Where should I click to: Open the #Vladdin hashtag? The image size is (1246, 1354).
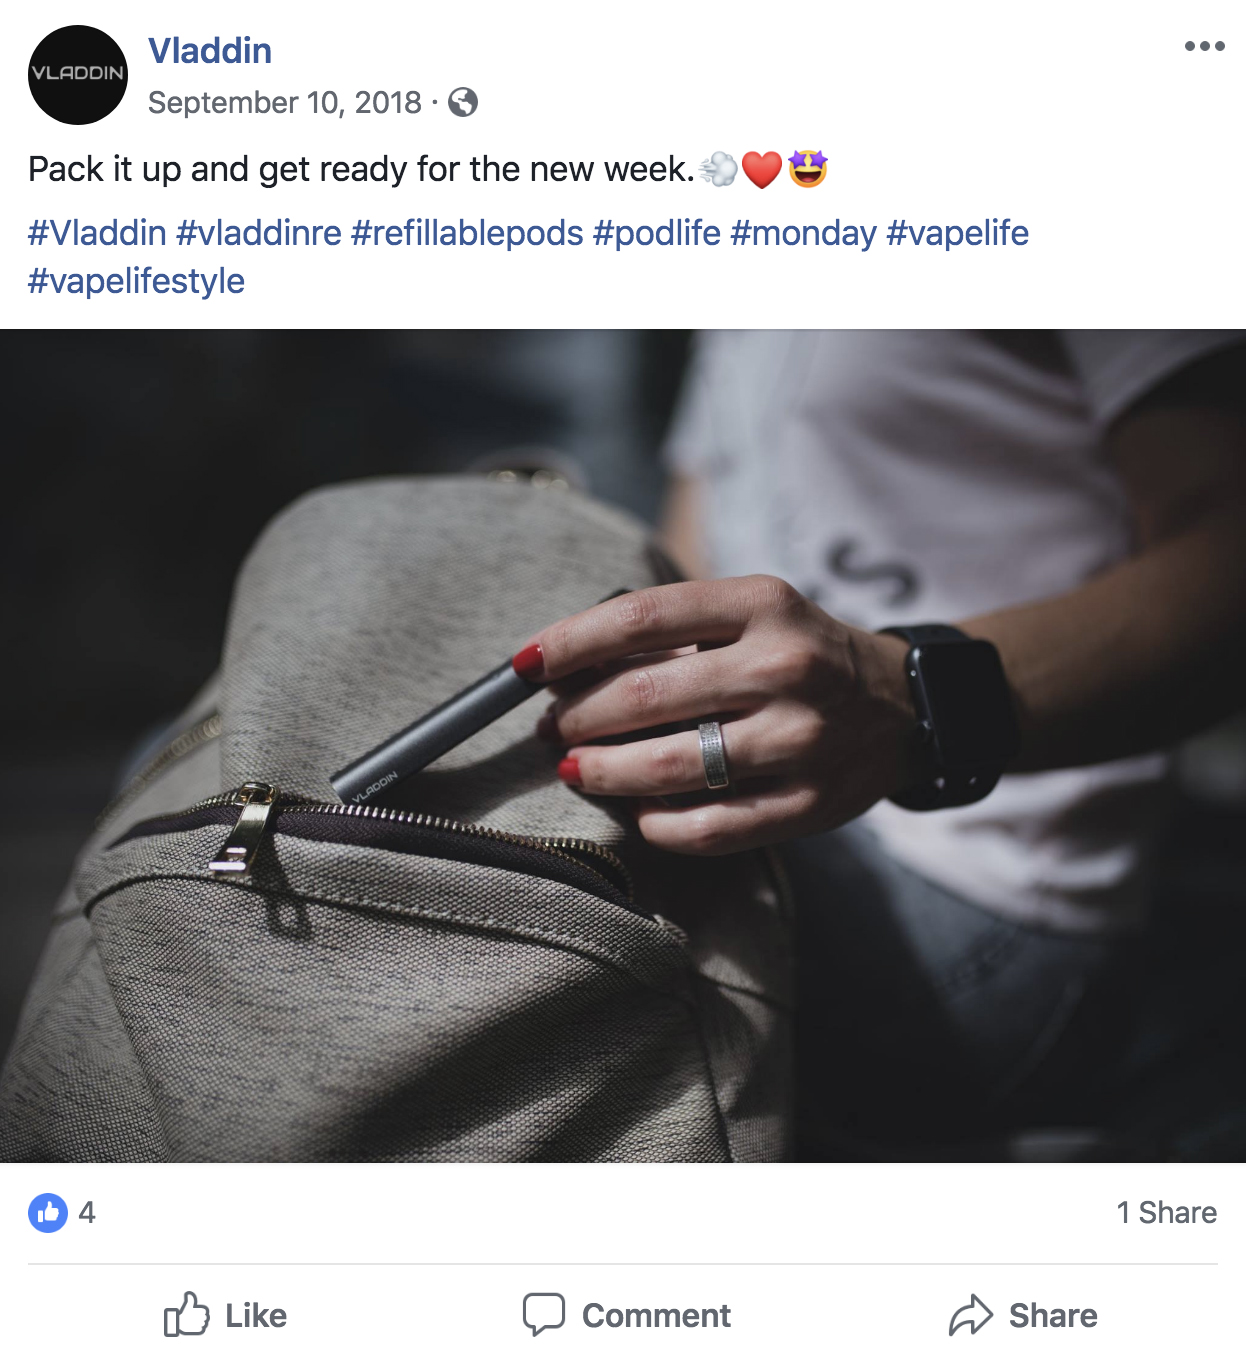pyautogui.click(x=97, y=233)
